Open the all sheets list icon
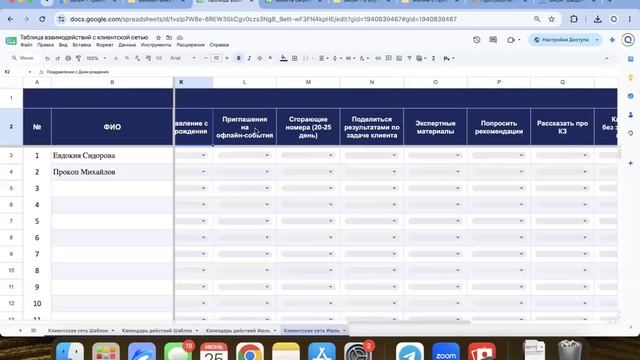640x360 pixels. (x=33, y=331)
